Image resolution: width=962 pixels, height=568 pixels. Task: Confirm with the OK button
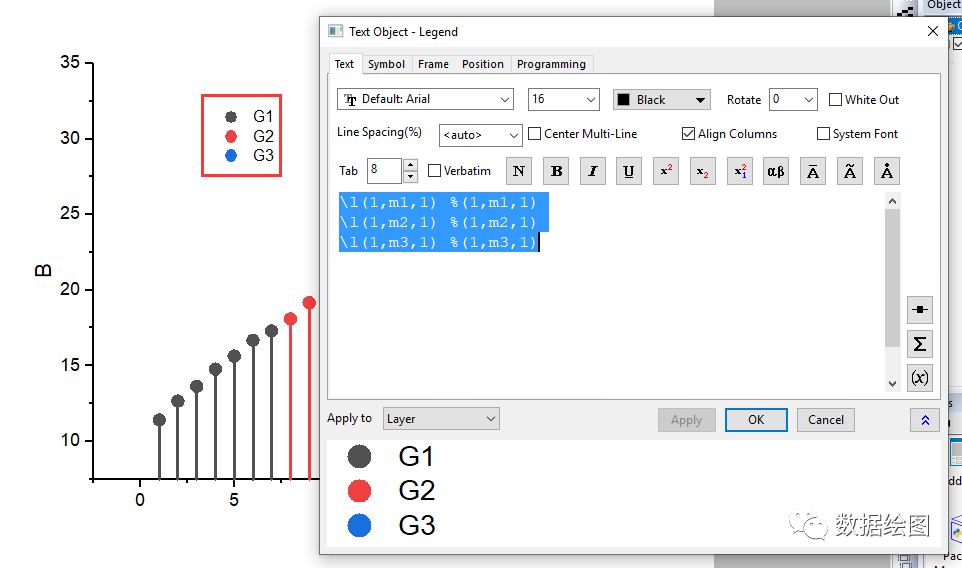tap(756, 420)
